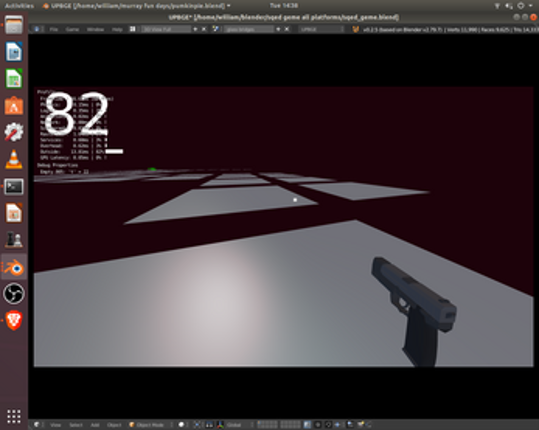539x430 pixels.
Task: Click the Debug Properties text in overlay
Action: [x=57, y=165]
